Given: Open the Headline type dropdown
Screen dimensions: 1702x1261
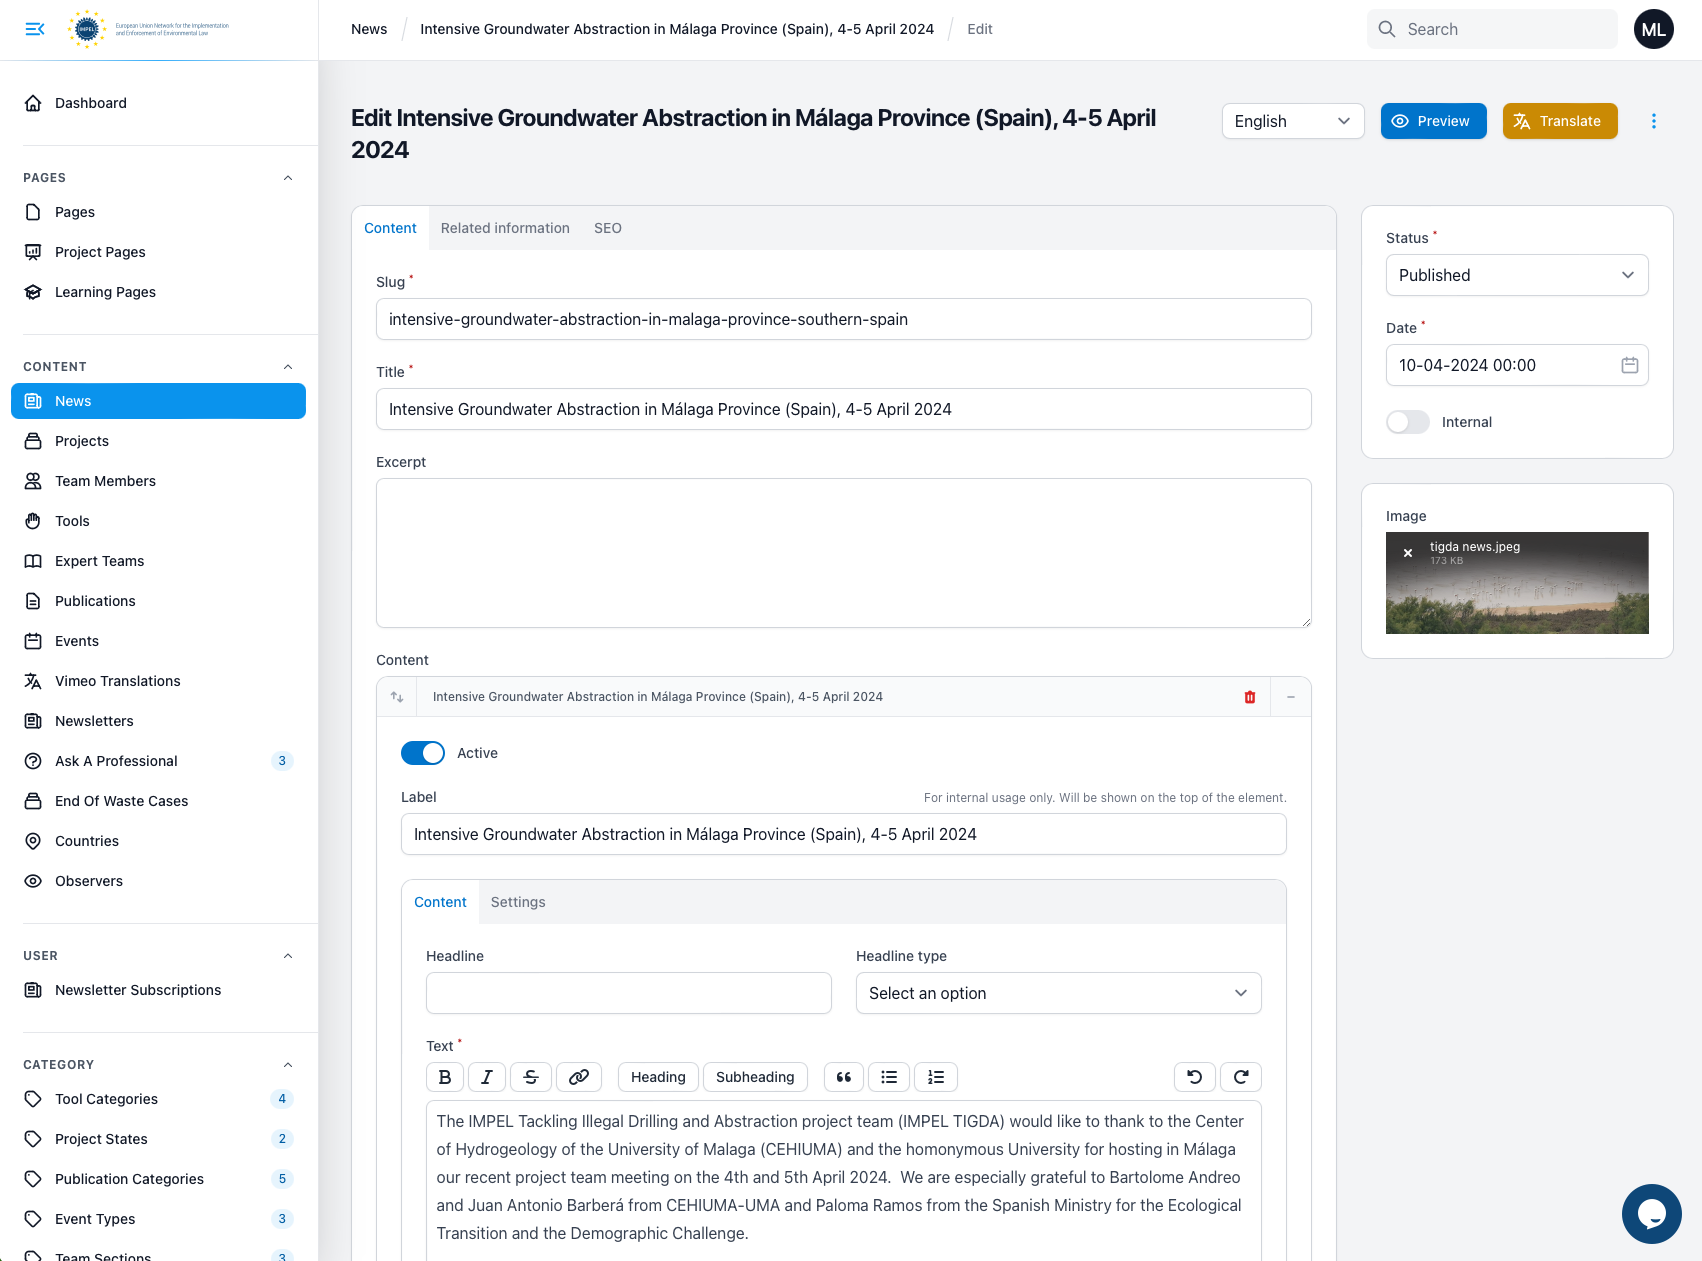Looking at the screenshot, I should 1059,993.
